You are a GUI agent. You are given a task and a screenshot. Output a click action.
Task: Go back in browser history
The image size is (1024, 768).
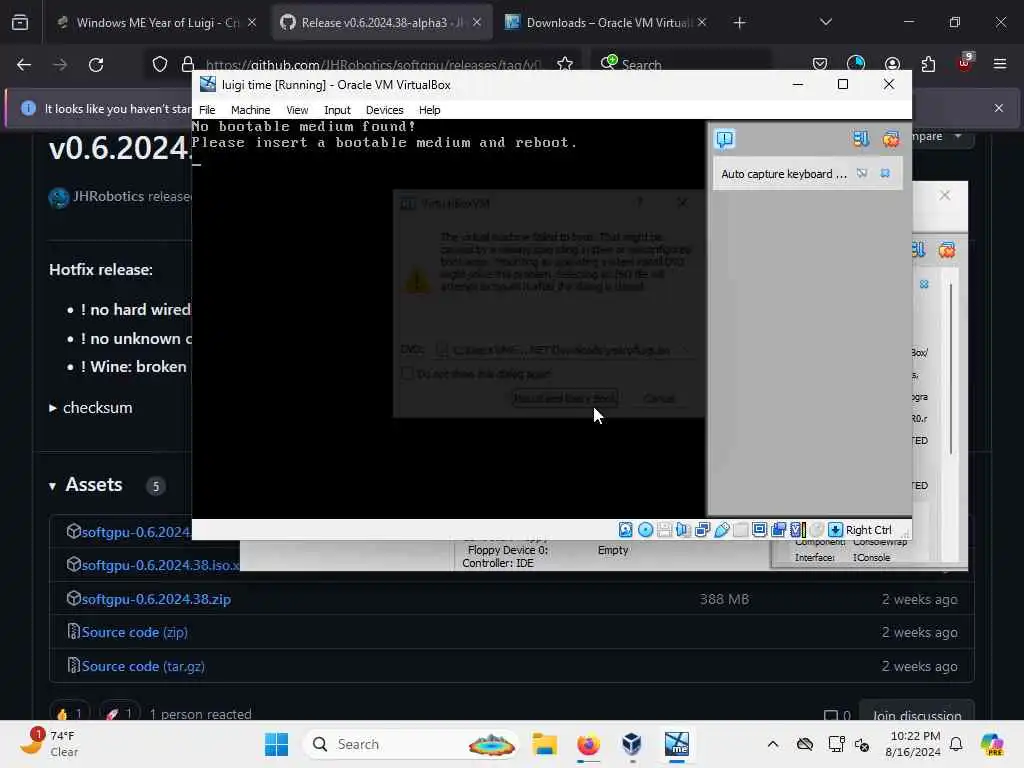click(x=24, y=65)
